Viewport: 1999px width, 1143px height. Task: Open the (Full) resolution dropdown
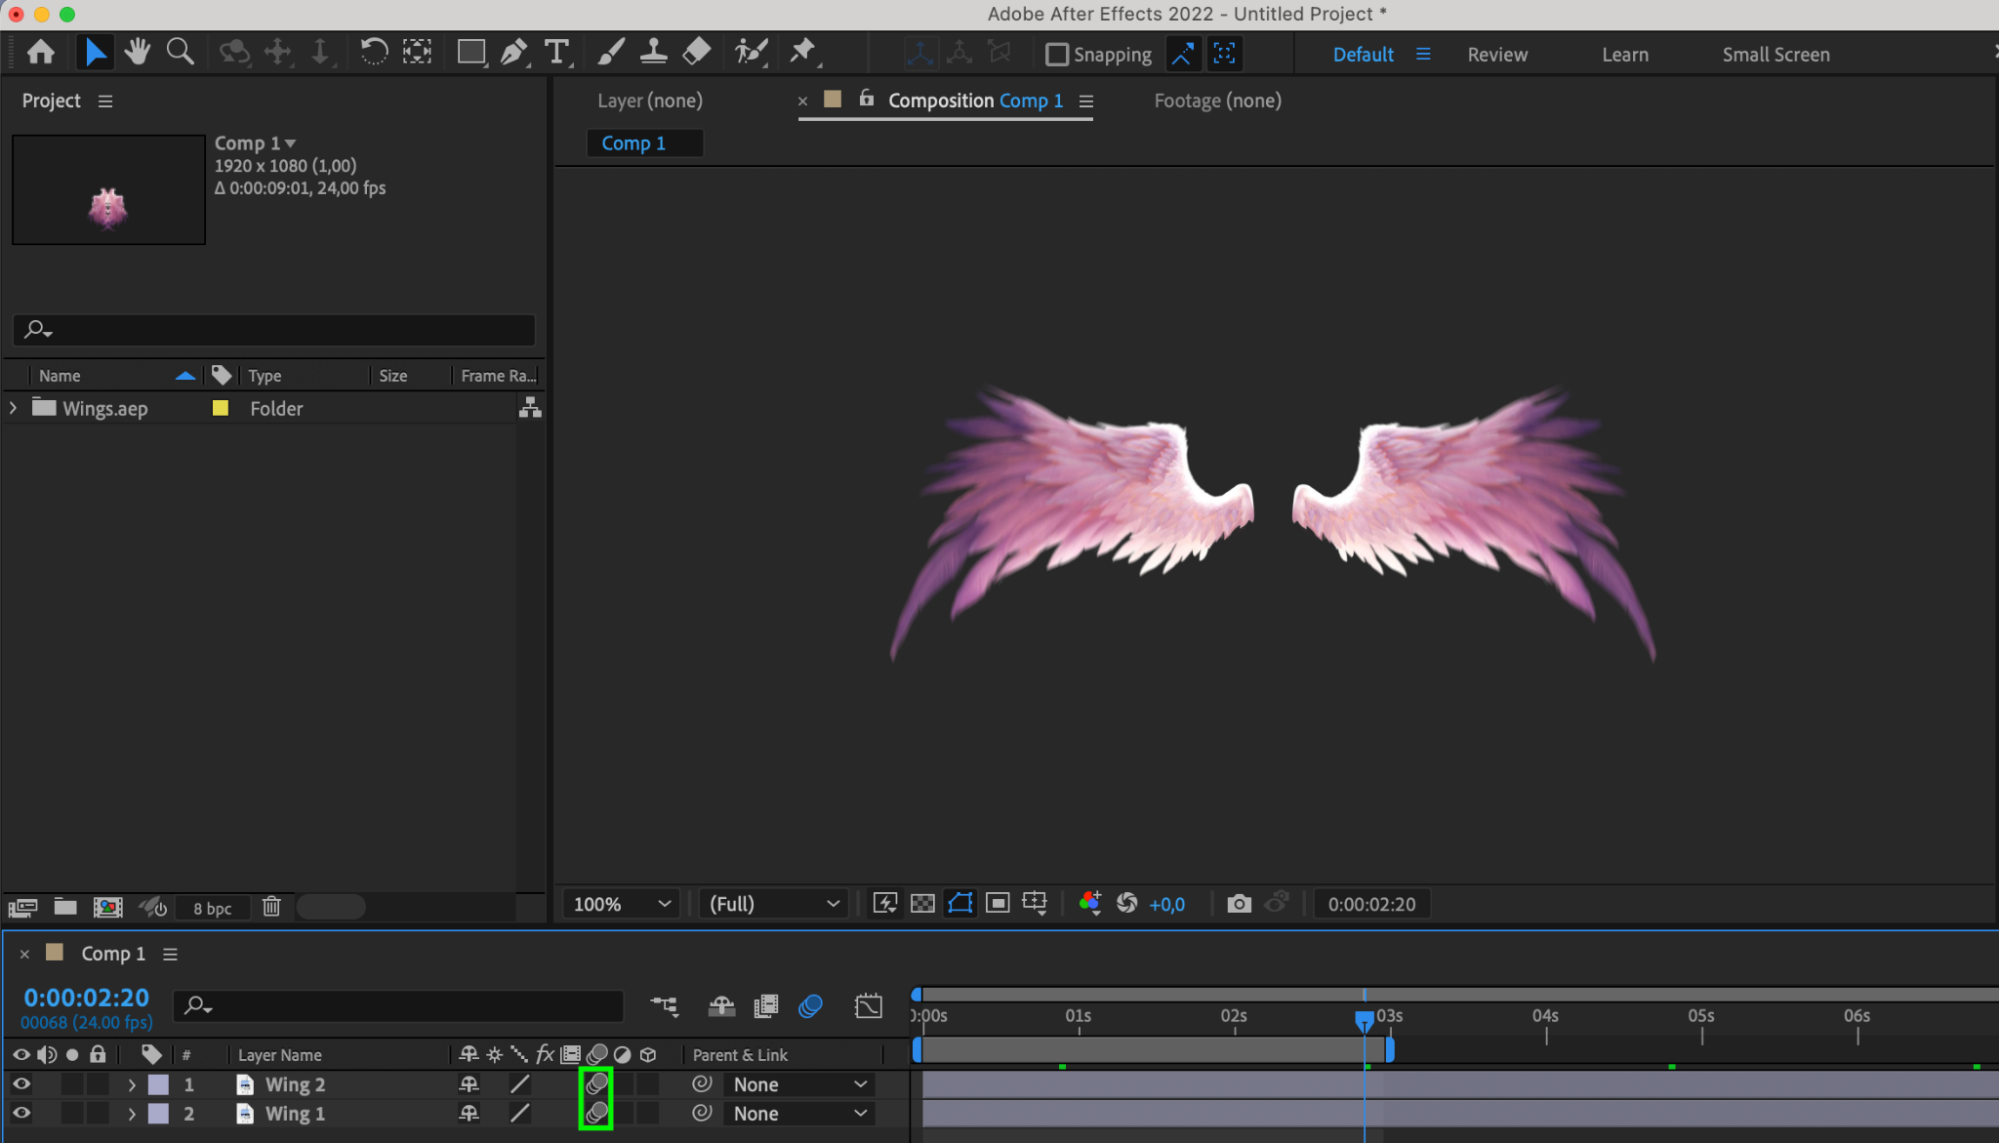[x=773, y=904]
